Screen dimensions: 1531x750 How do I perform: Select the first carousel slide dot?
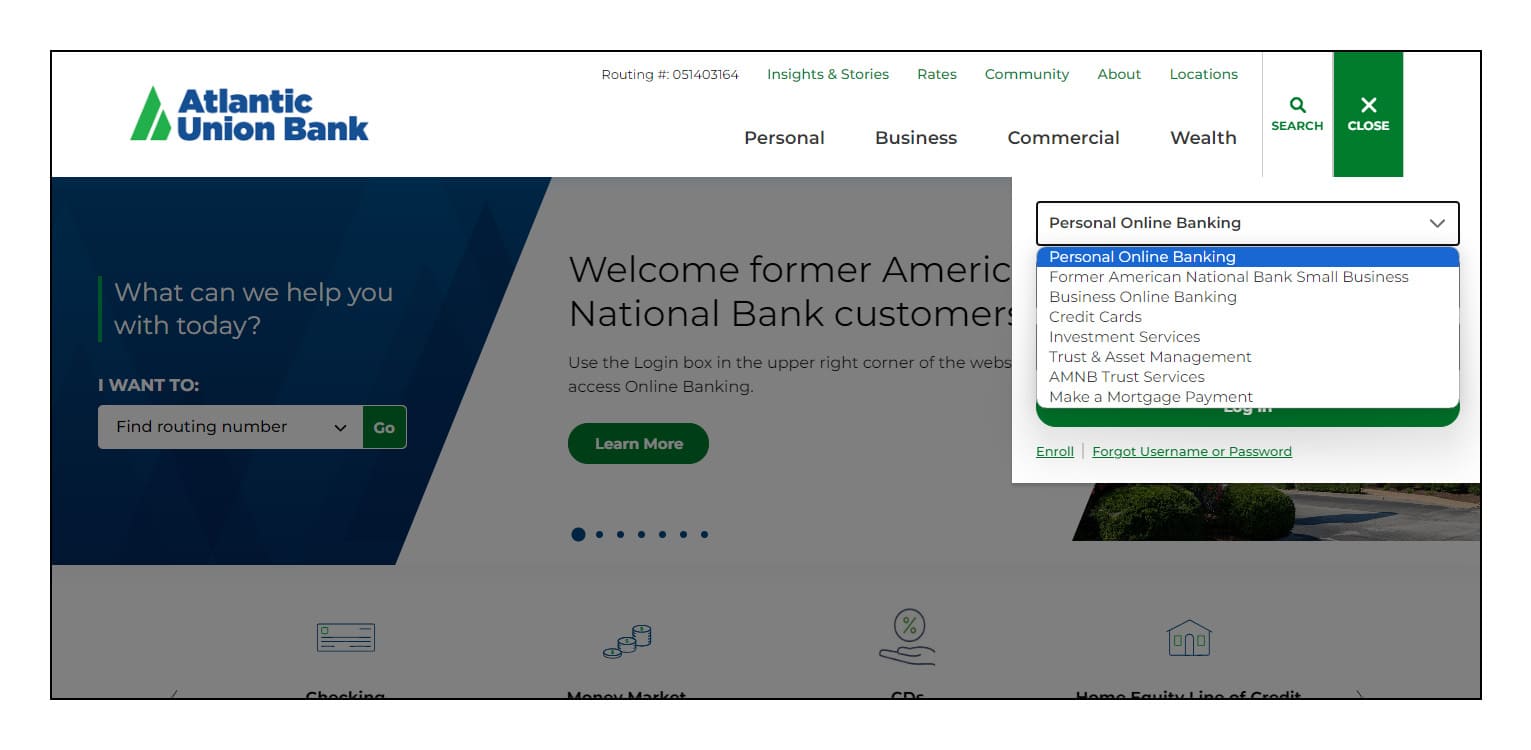pyautogui.click(x=578, y=534)
